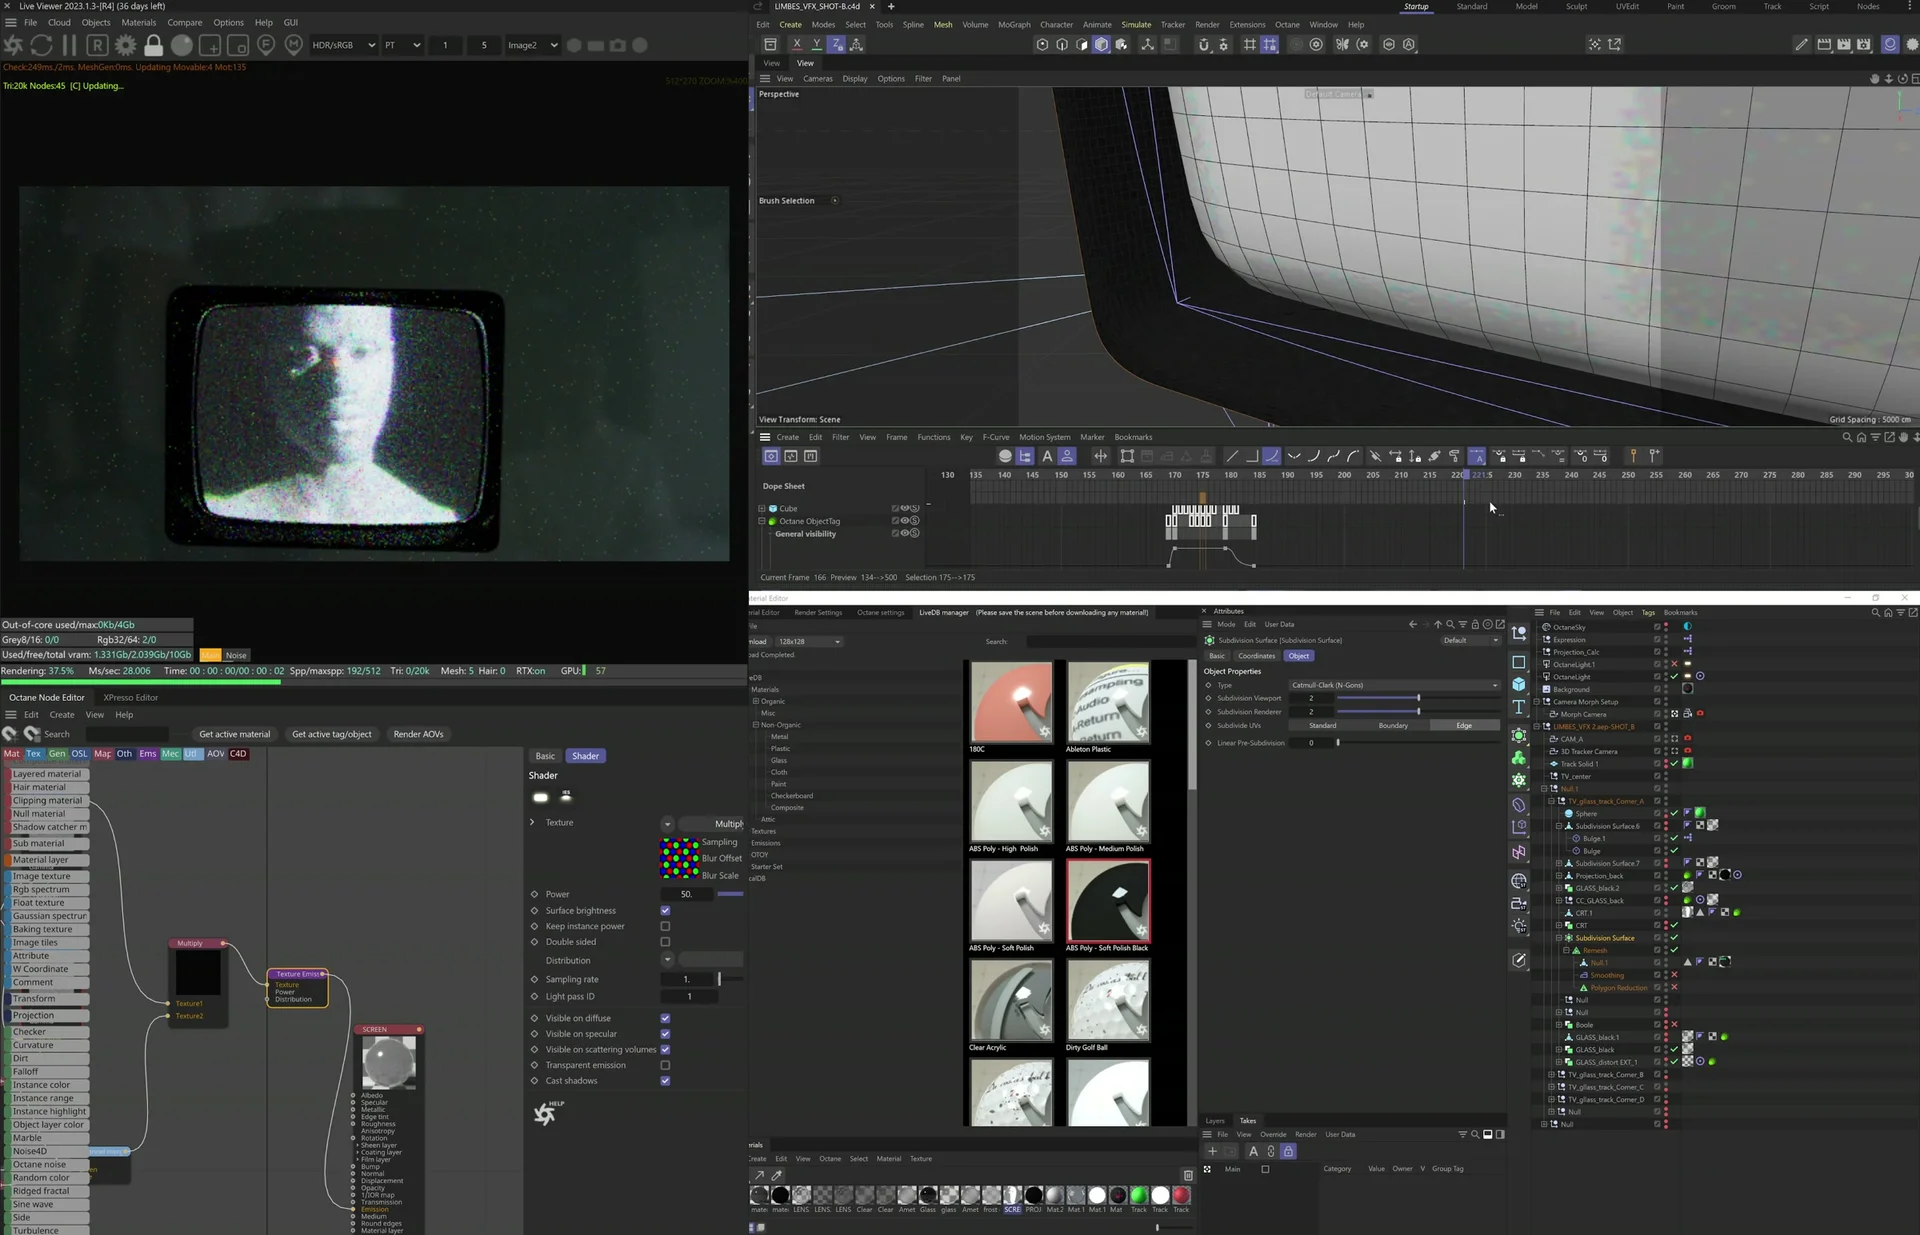Open HDR/sRGB color space dropdown
Viewport: 1920px width, 1235px height.
[343, 45]
